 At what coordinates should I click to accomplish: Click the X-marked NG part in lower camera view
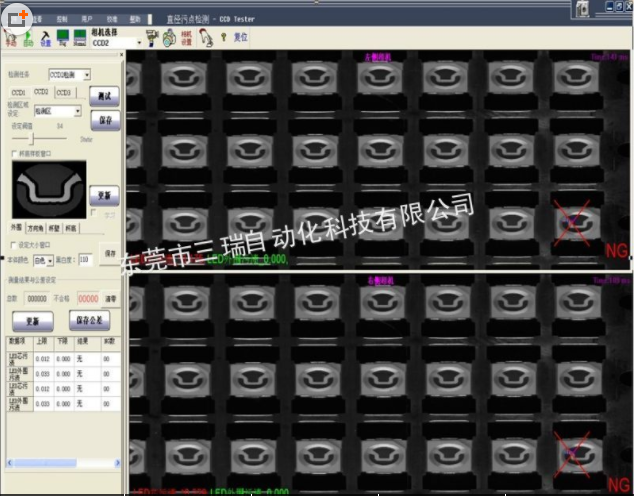(x=572, y=454)
